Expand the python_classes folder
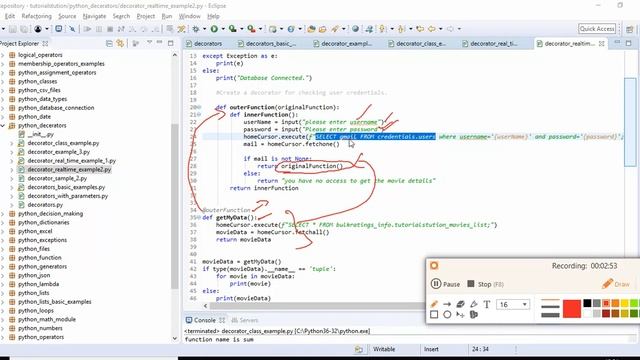Viewport: 640px width, 360px height. click(x=3, y=81)
